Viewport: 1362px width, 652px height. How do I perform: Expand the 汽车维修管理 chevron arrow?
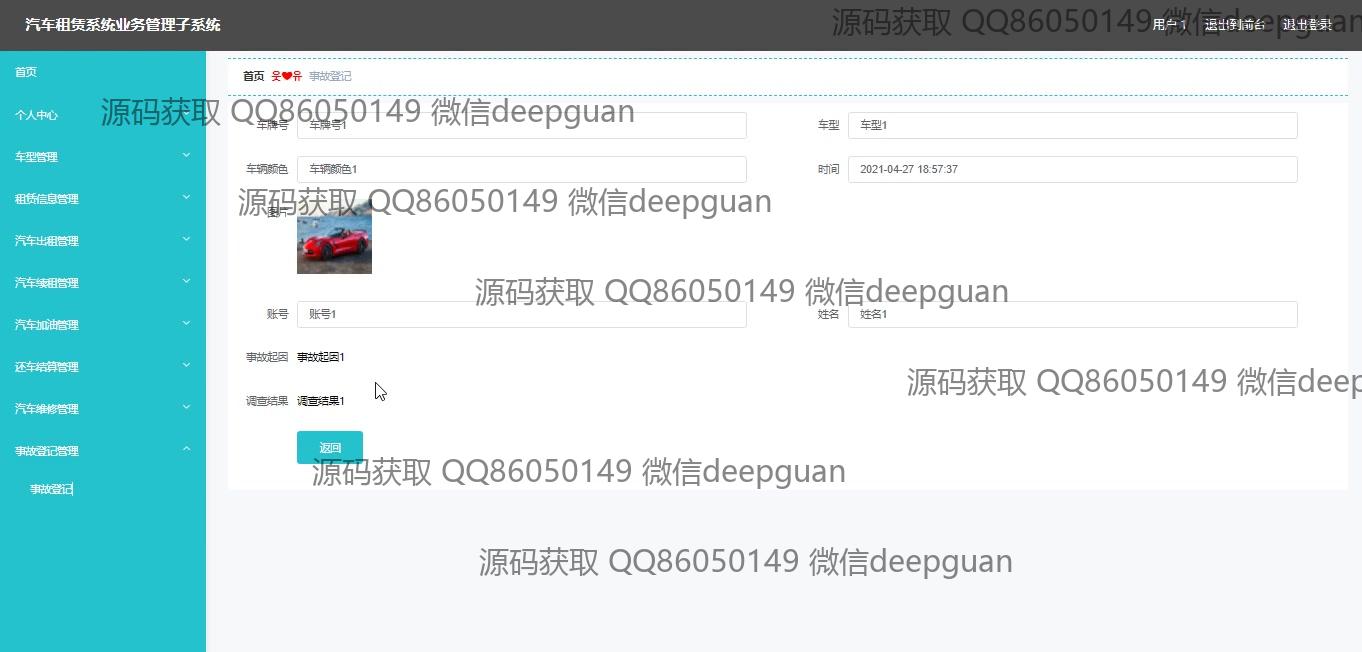(x=186, y=407)
